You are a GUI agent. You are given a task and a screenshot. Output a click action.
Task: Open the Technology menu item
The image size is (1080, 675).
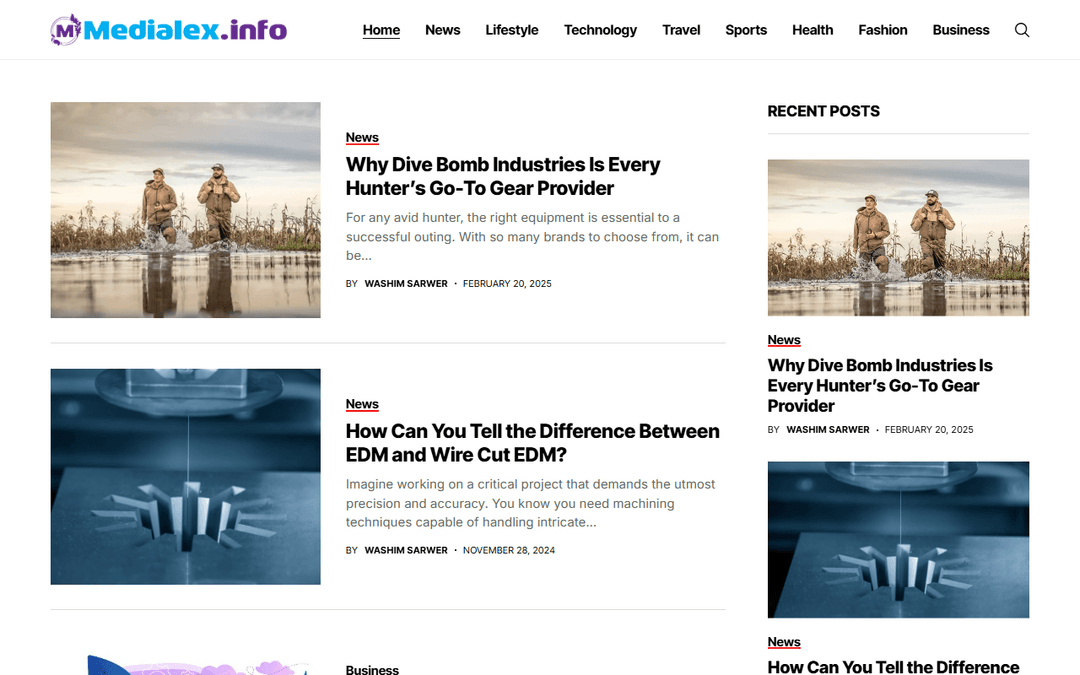tap(600, 30)
